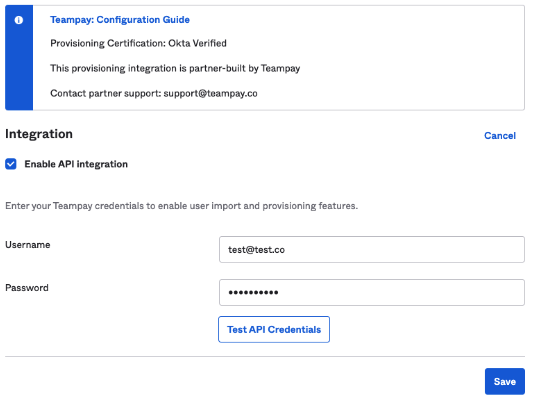Viewport: 541px width, 410px height.
Task: Click the Provisioning Certification: Okta Verified line
Action: pos(138,43)
